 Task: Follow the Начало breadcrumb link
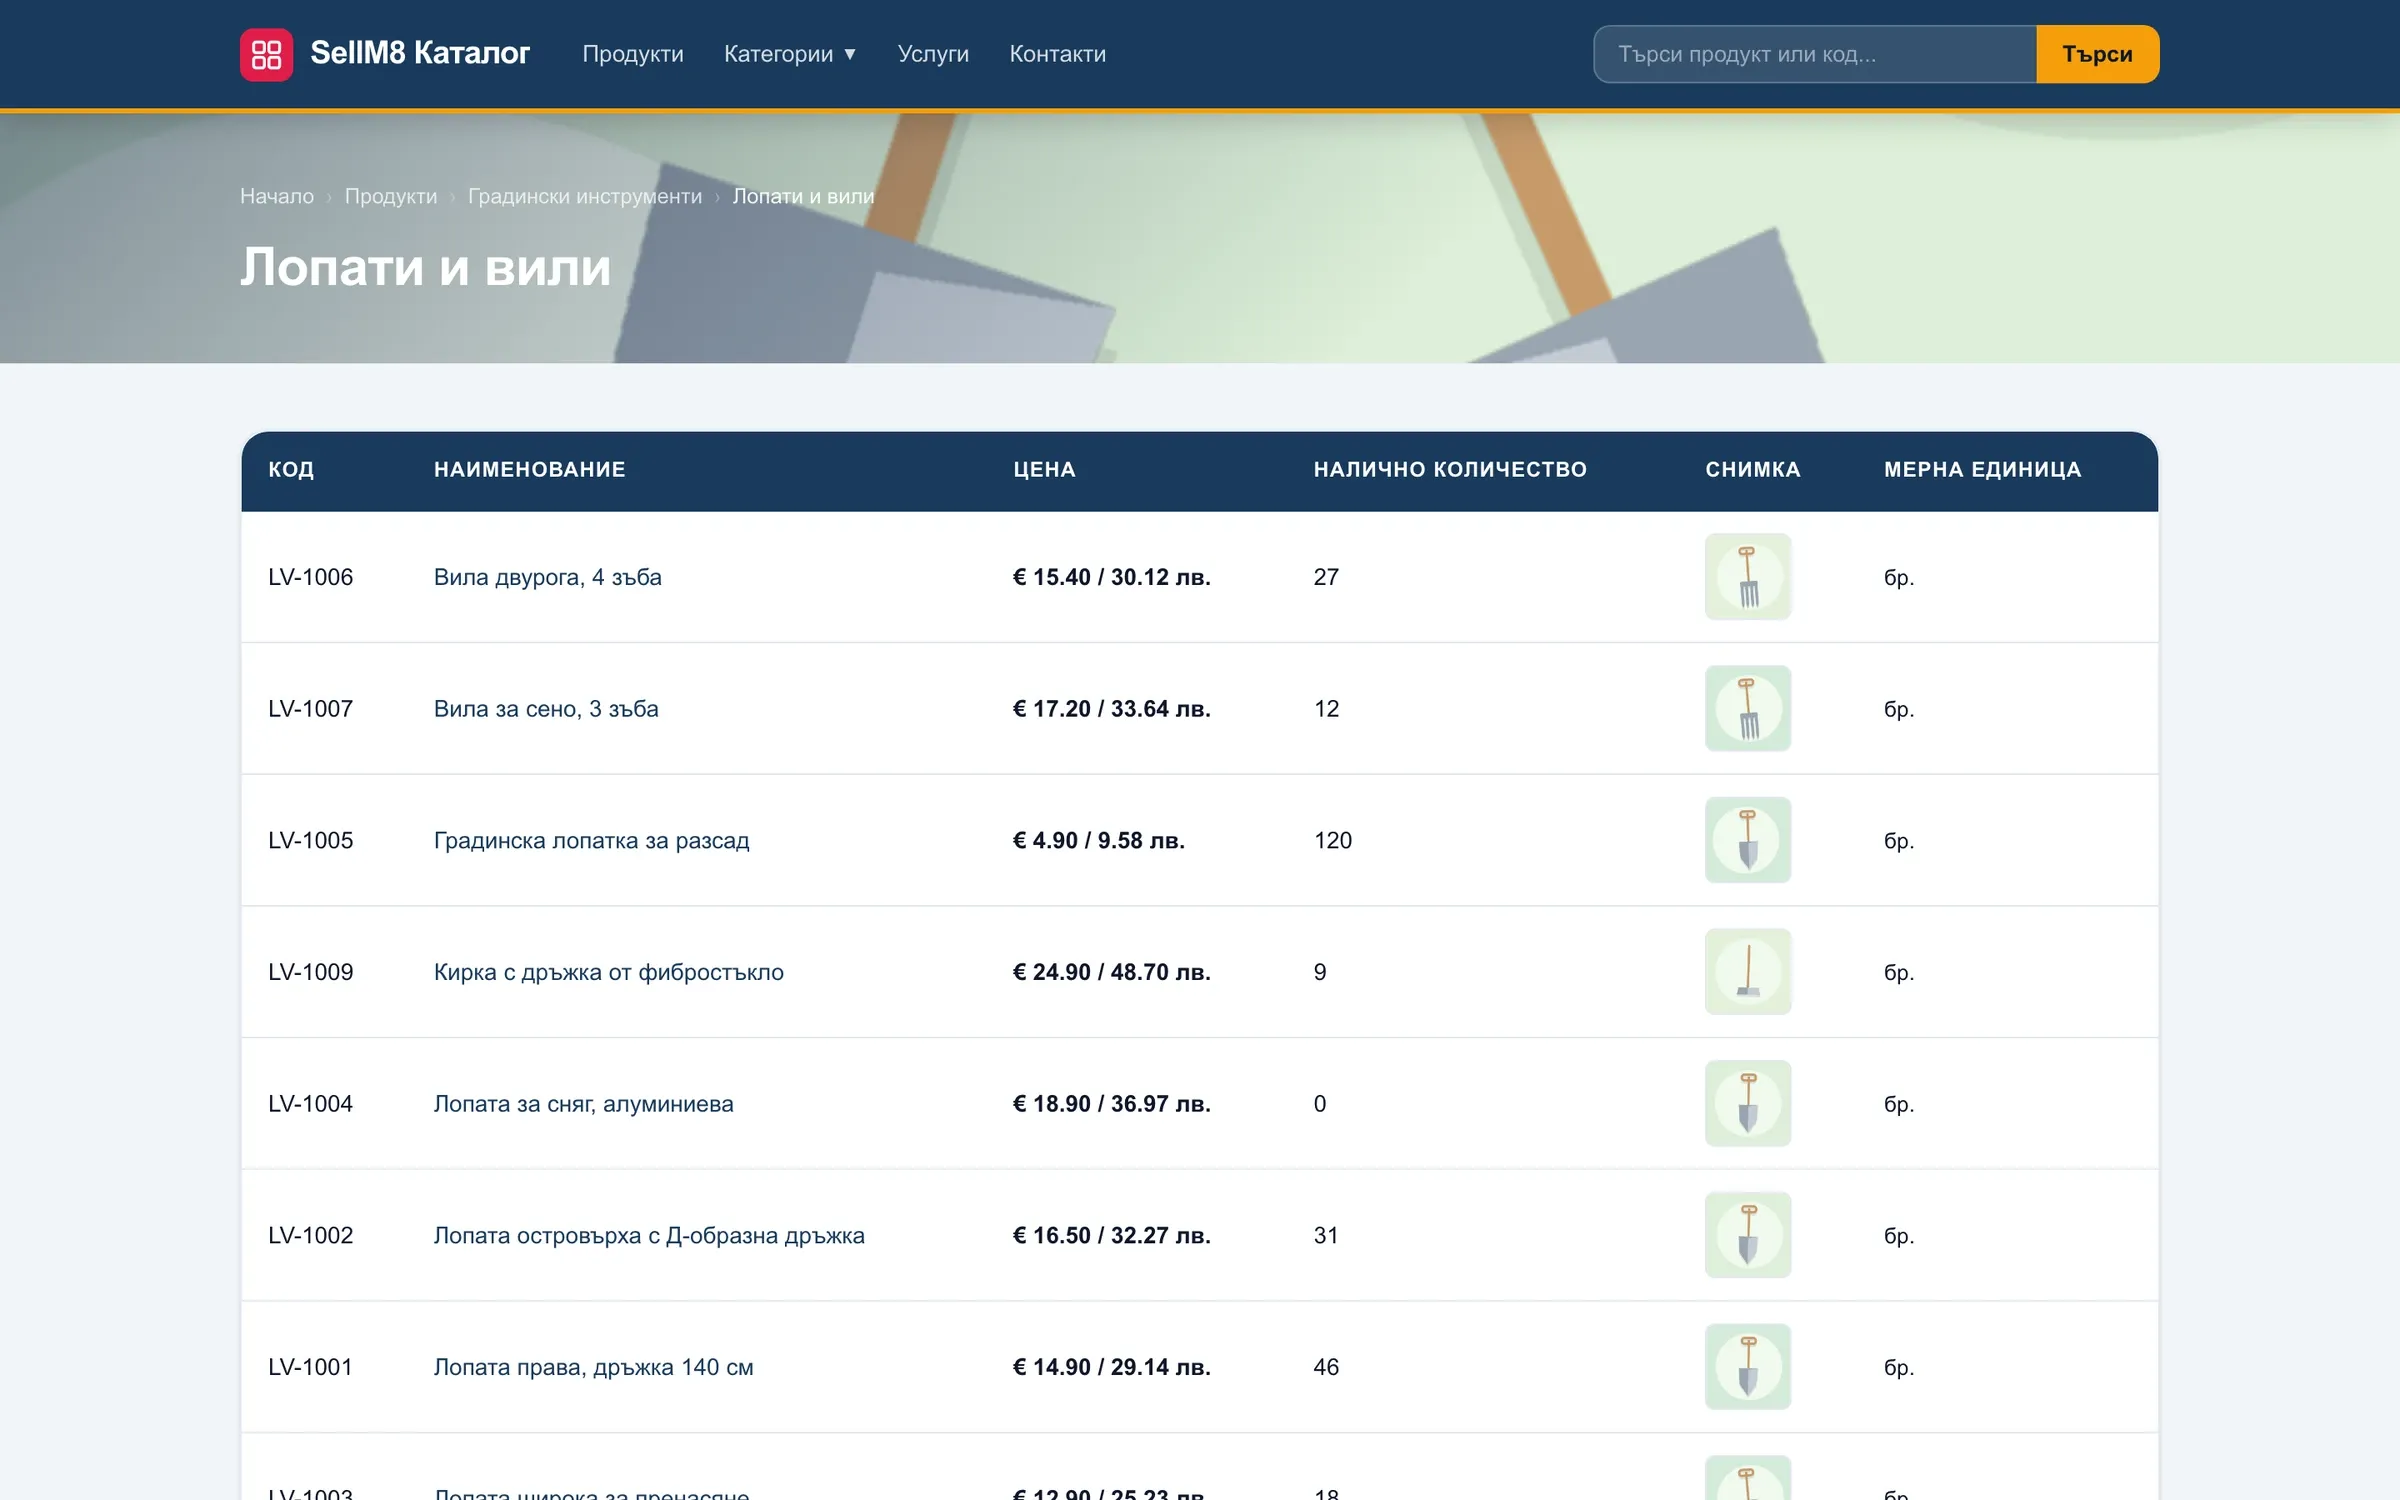click(277, 196)
